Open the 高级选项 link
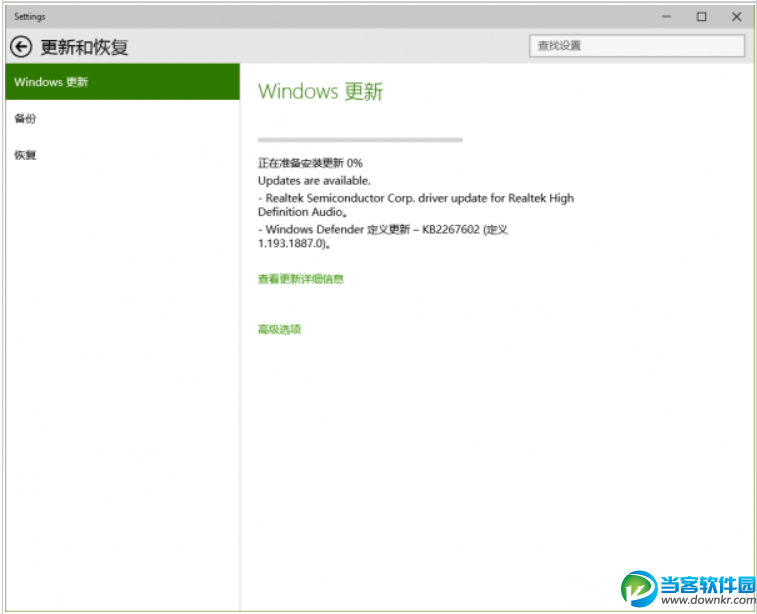 point(280,329)
